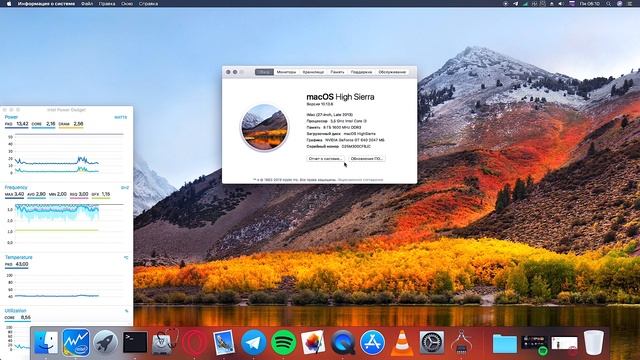Screen dimensions: 640x360
Task: Open the App Store from the Dock
Action: [372, 342]
